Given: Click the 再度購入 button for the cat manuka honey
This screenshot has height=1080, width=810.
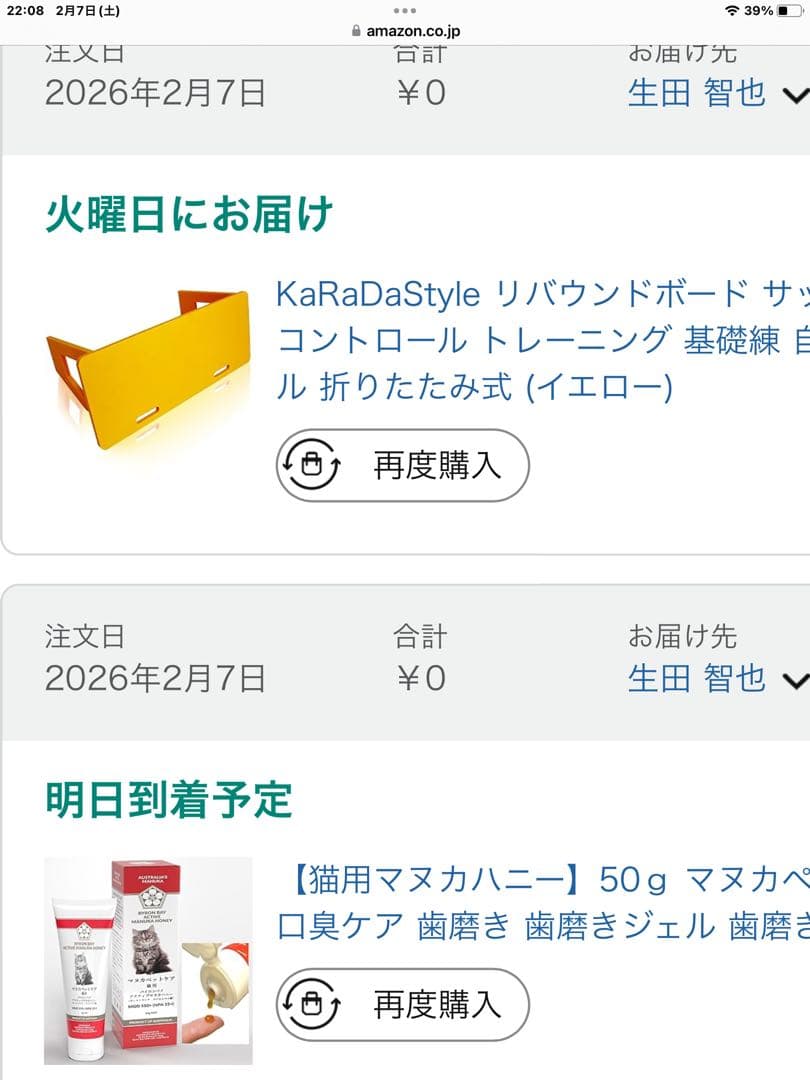Looking at the screenshot, I should coord(403,1004).
